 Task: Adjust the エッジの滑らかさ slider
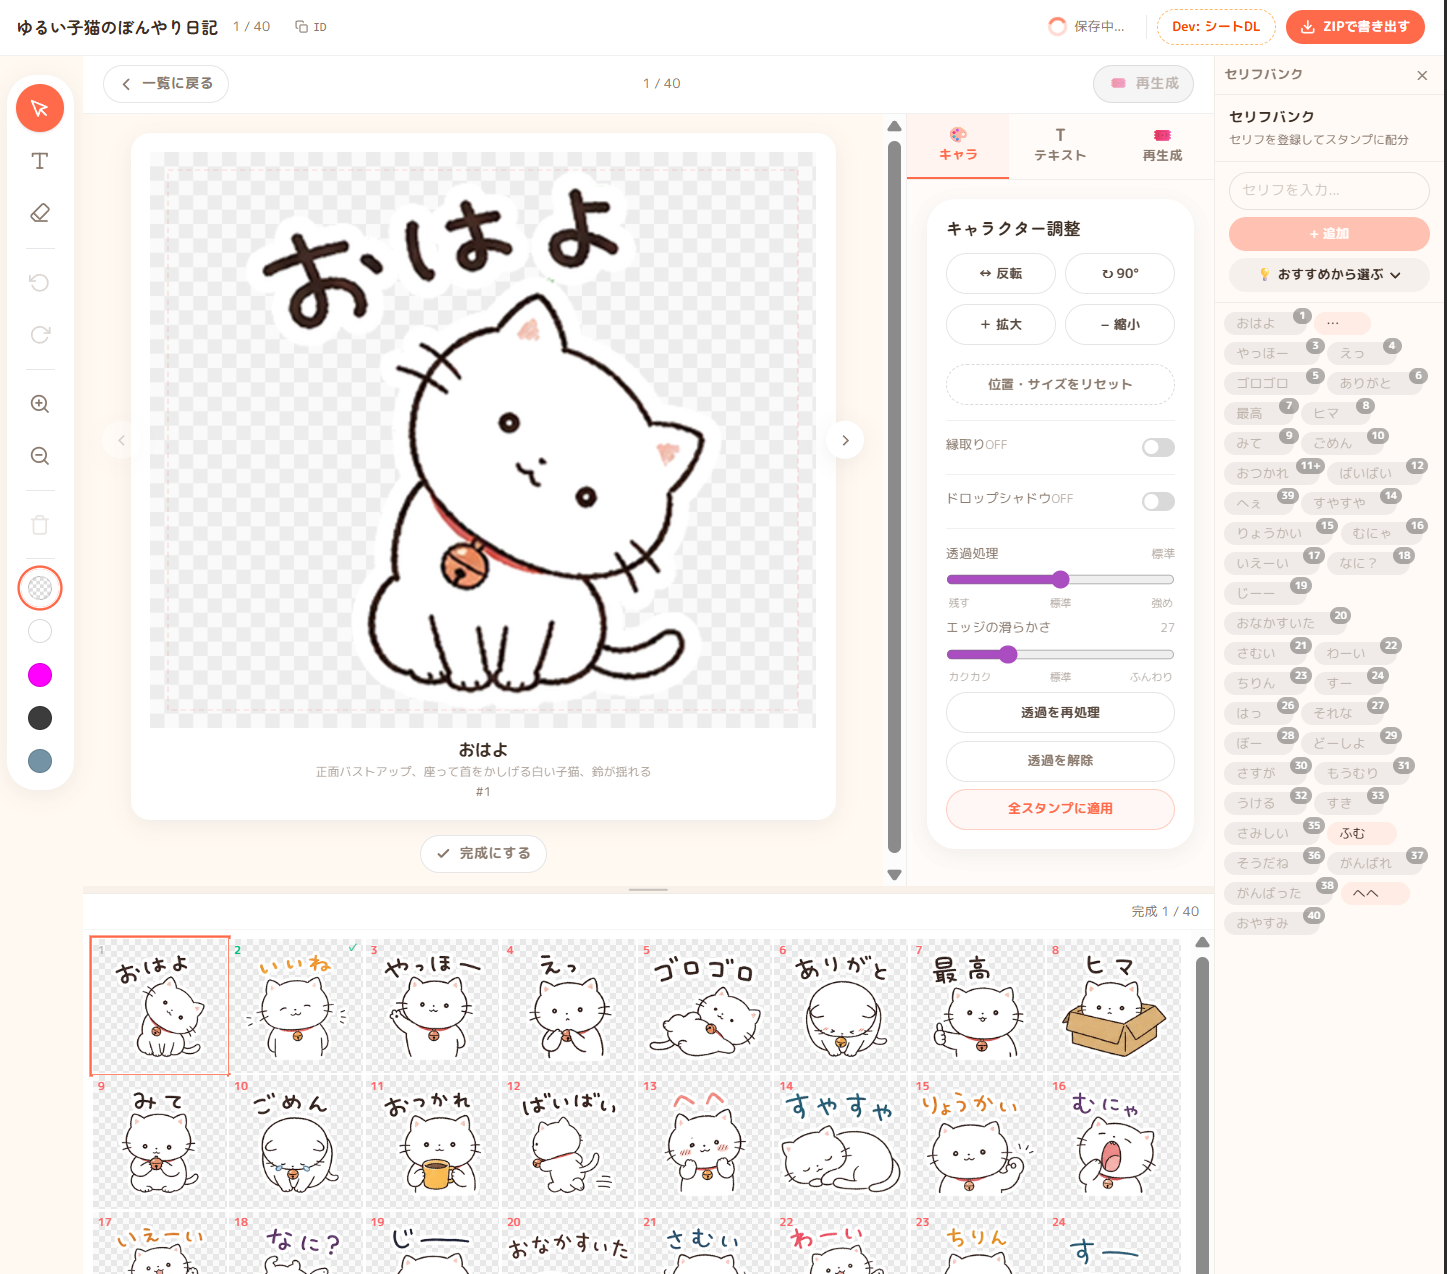[x=1060, y=654]
